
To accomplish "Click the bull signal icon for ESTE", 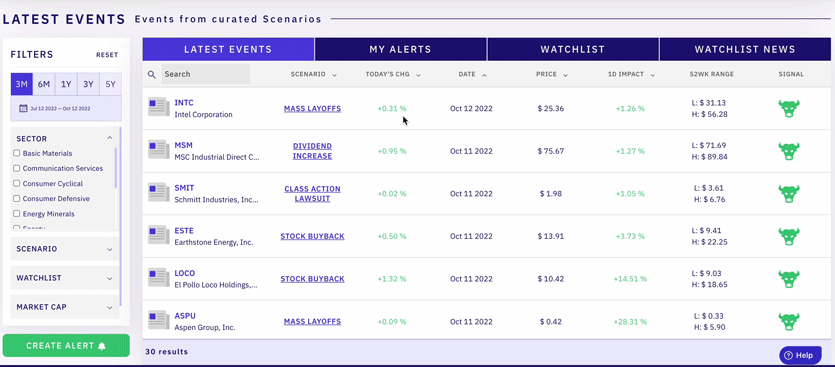I will tap(789, 236).
